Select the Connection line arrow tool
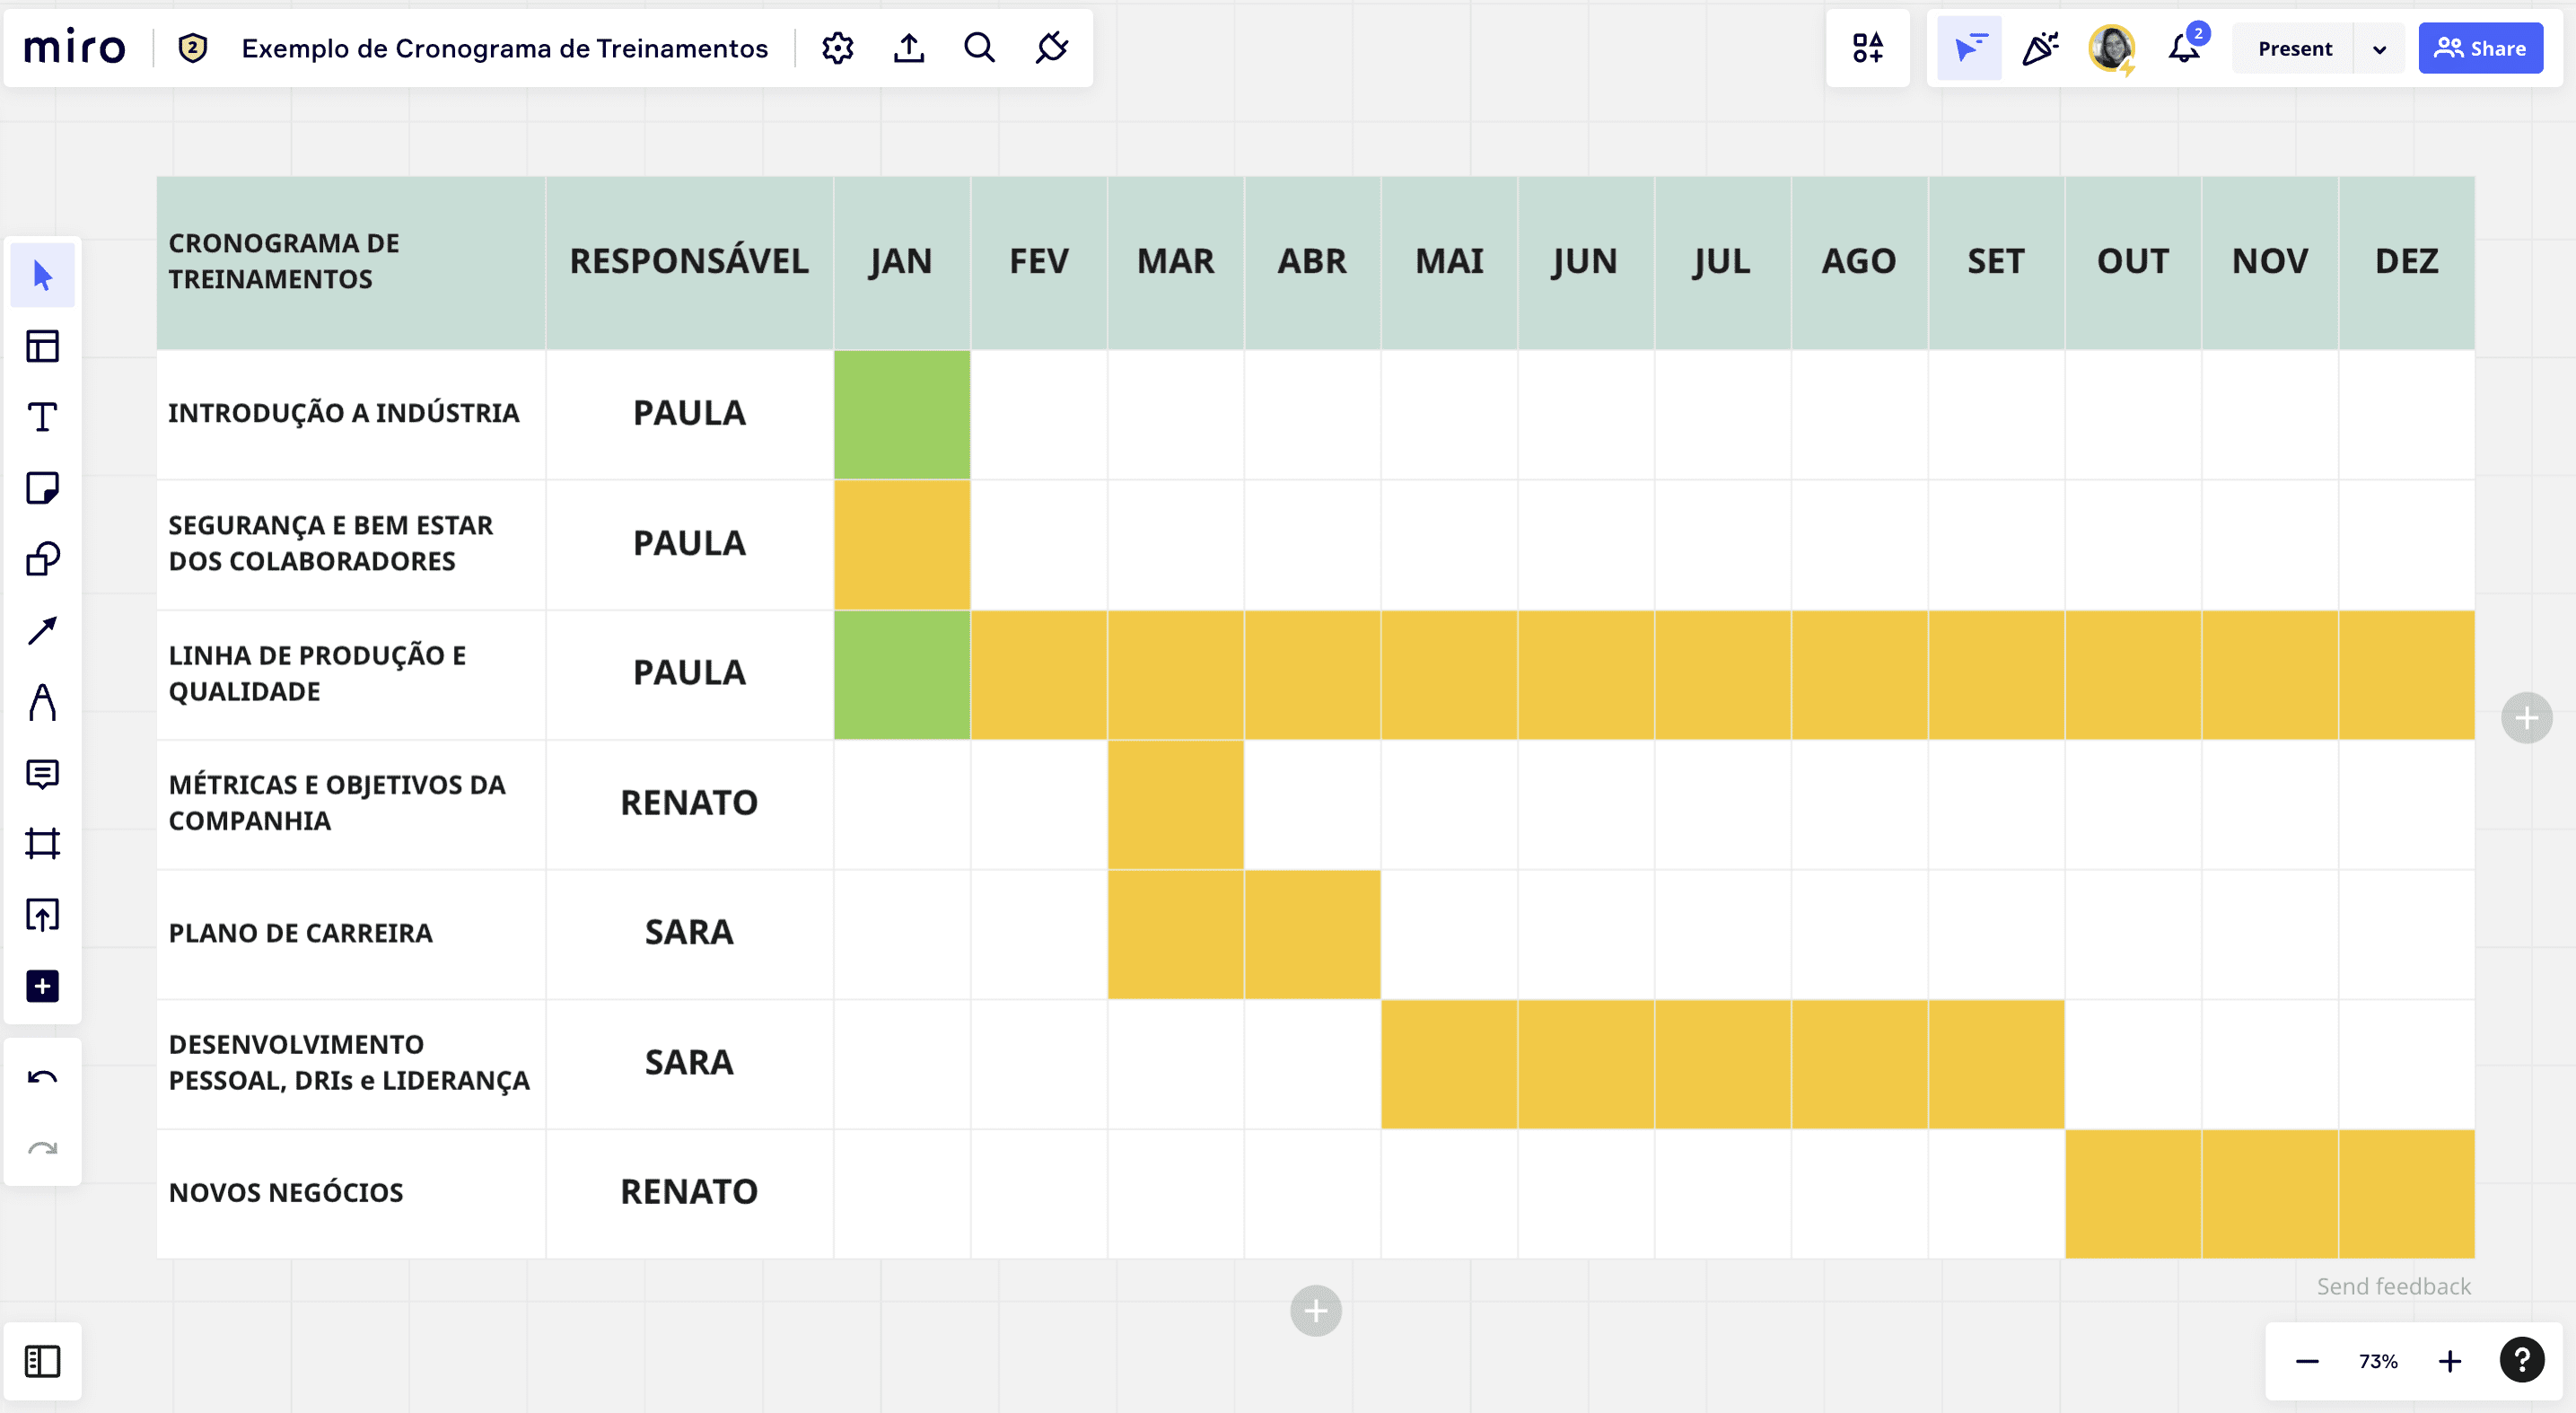This screenshot has width=2576, height=1413. click(42, 630)
